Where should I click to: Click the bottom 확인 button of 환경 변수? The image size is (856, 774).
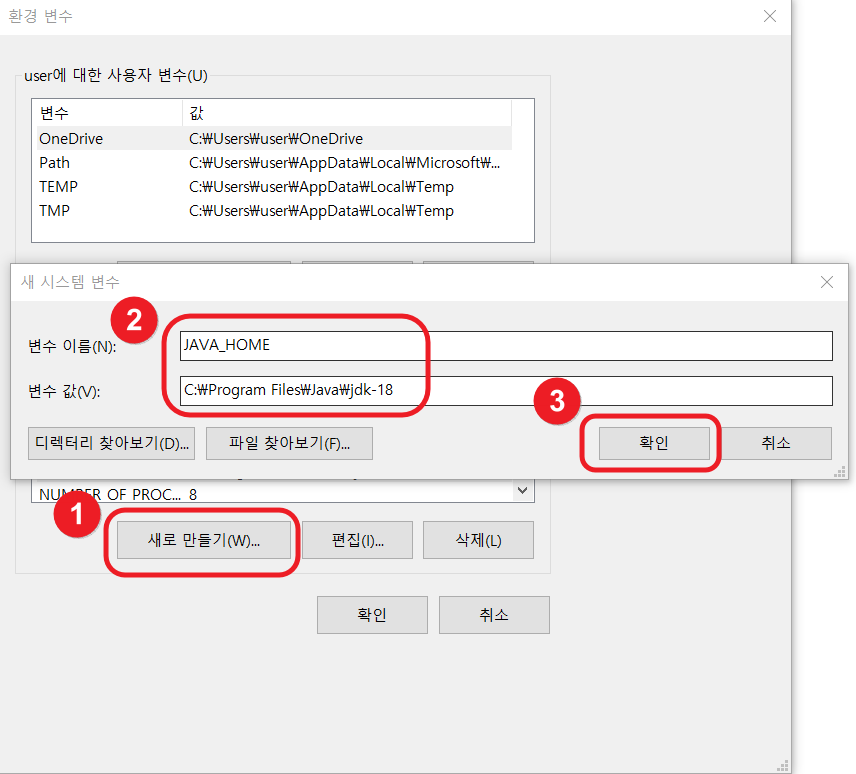372,615
